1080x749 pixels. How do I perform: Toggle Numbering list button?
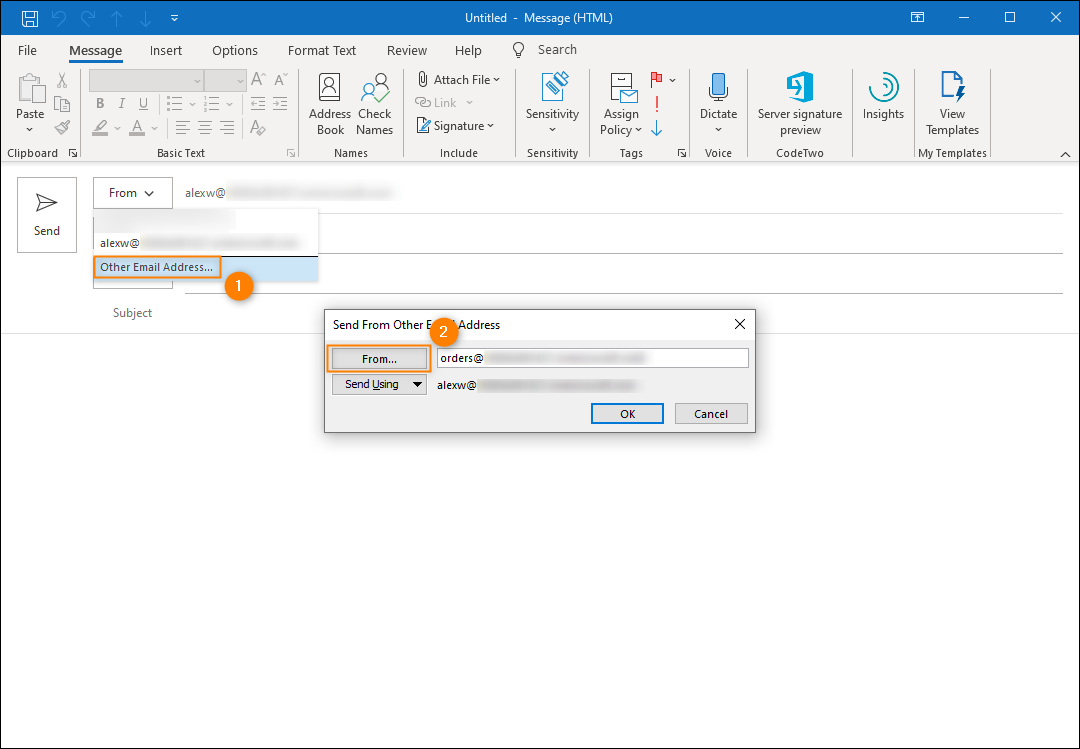[212, 104]
